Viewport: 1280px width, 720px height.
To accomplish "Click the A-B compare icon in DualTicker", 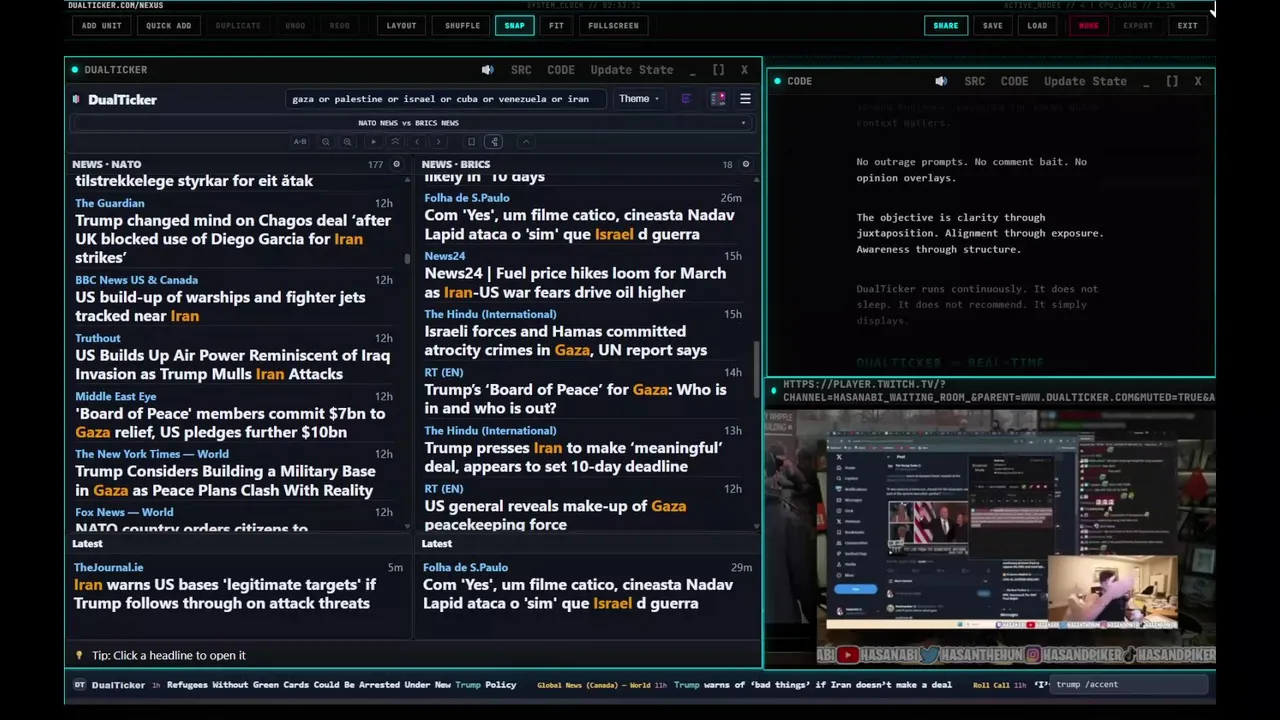I will tap(300, 142).
